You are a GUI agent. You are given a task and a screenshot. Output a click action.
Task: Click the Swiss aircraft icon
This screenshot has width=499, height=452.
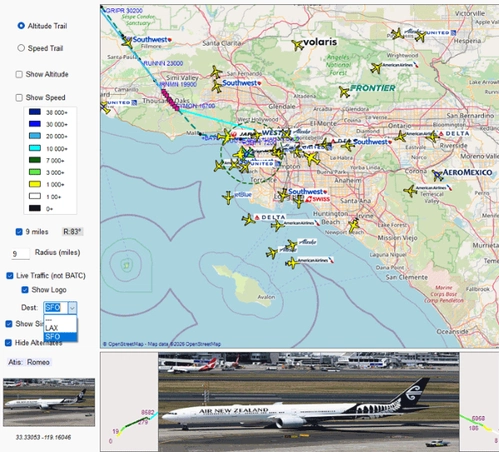(299, 201)
